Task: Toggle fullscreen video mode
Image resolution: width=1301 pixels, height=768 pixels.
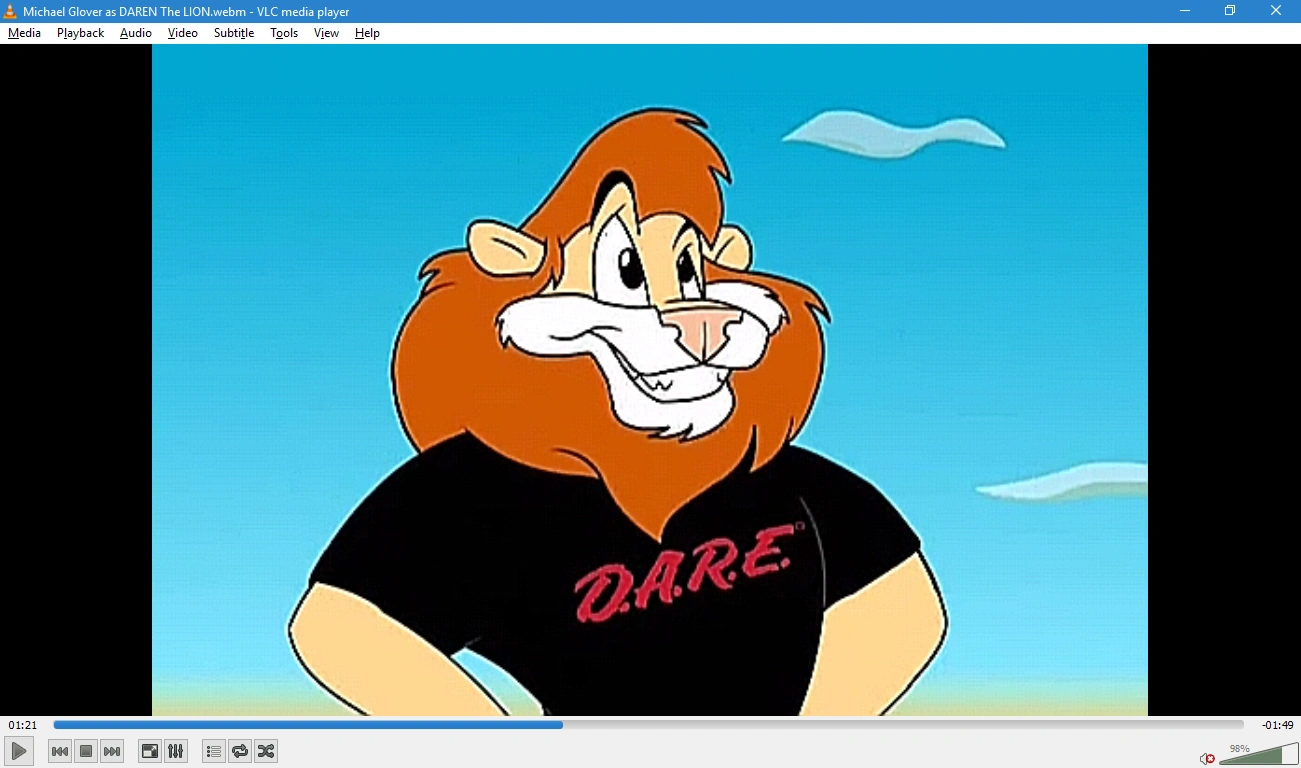Action: (x=150, y=751)
